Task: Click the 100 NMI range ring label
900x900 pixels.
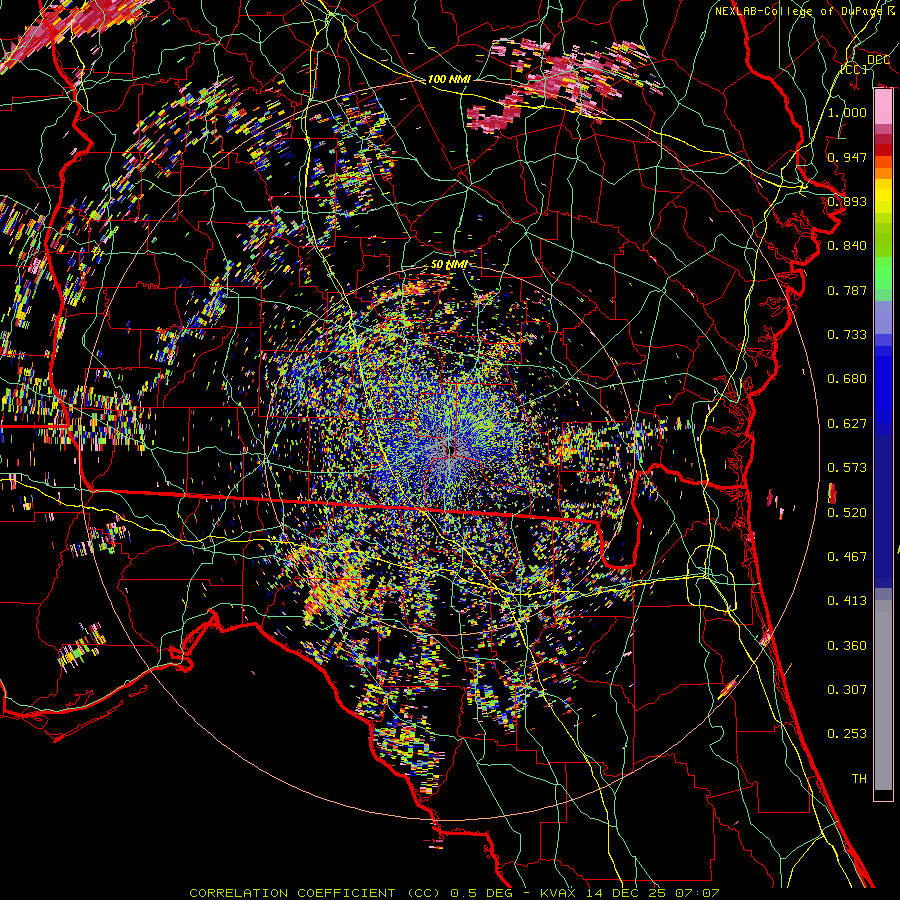Action: tap(449, 79)
